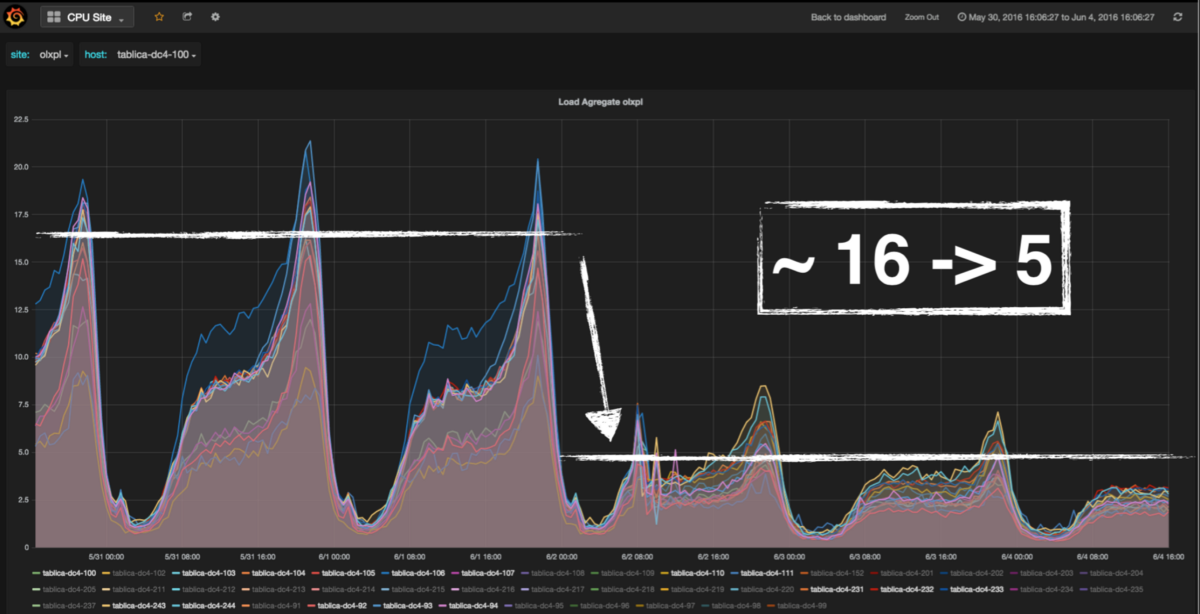
Task: Click the share dashboard icon
Action: [187, 17]
